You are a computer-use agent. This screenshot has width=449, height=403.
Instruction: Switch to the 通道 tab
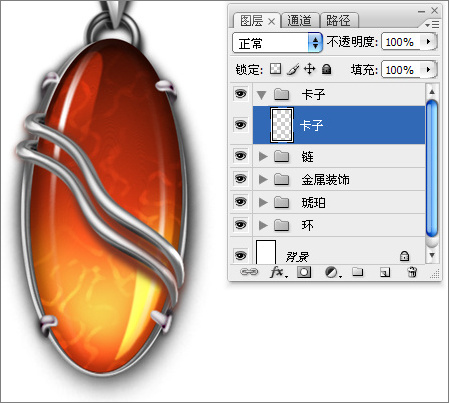[299, 21]
